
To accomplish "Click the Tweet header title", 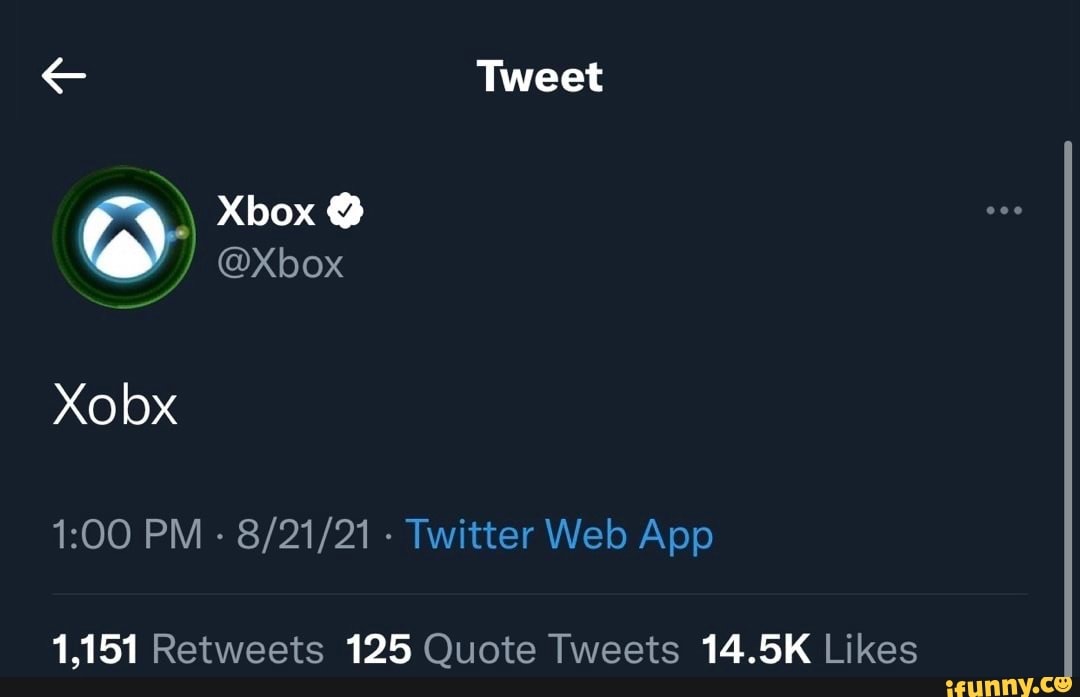I will point(540,75).
